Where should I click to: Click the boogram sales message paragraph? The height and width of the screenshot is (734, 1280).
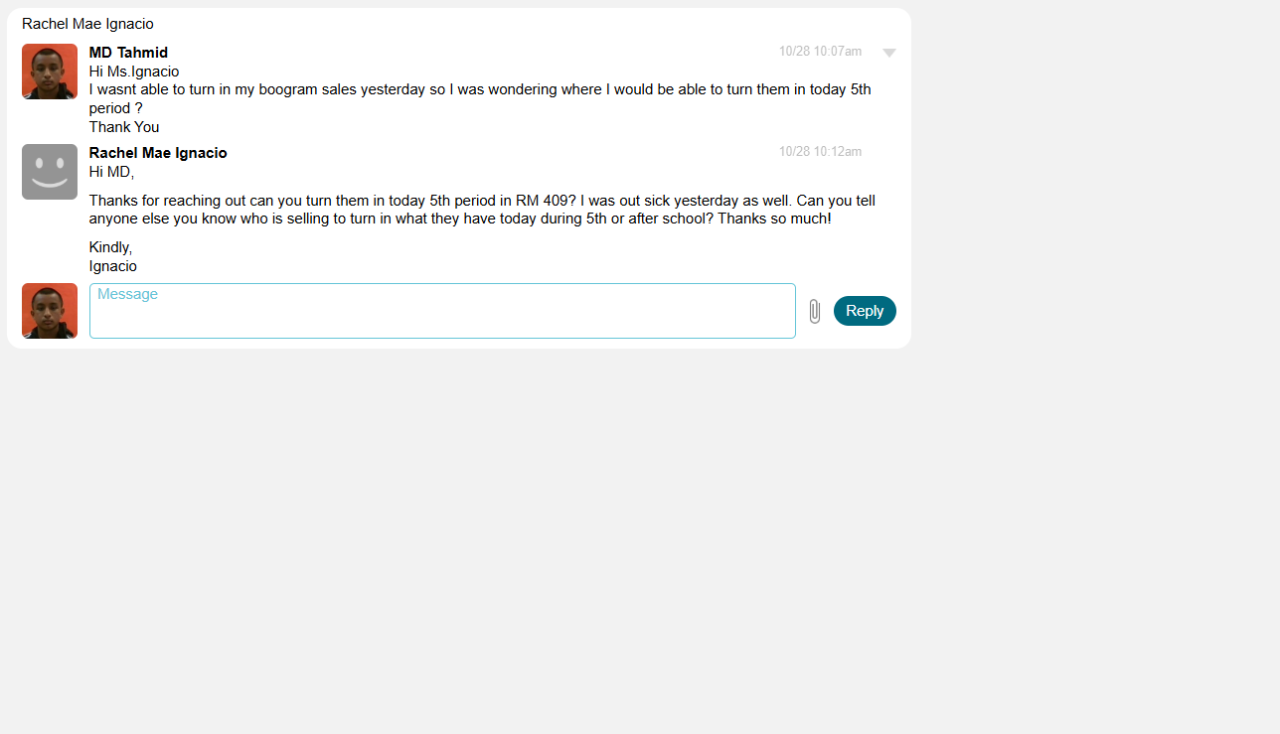(480, 99)
